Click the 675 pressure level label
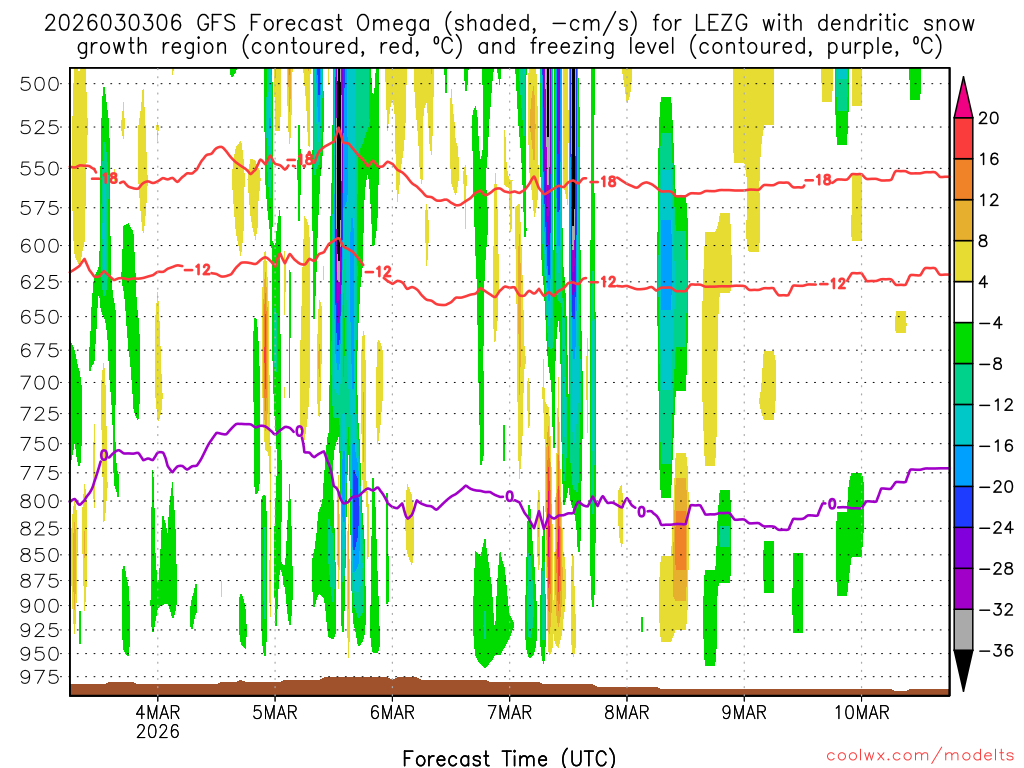1024x768 pixels. pyautogui.click(x=39, y=351)
